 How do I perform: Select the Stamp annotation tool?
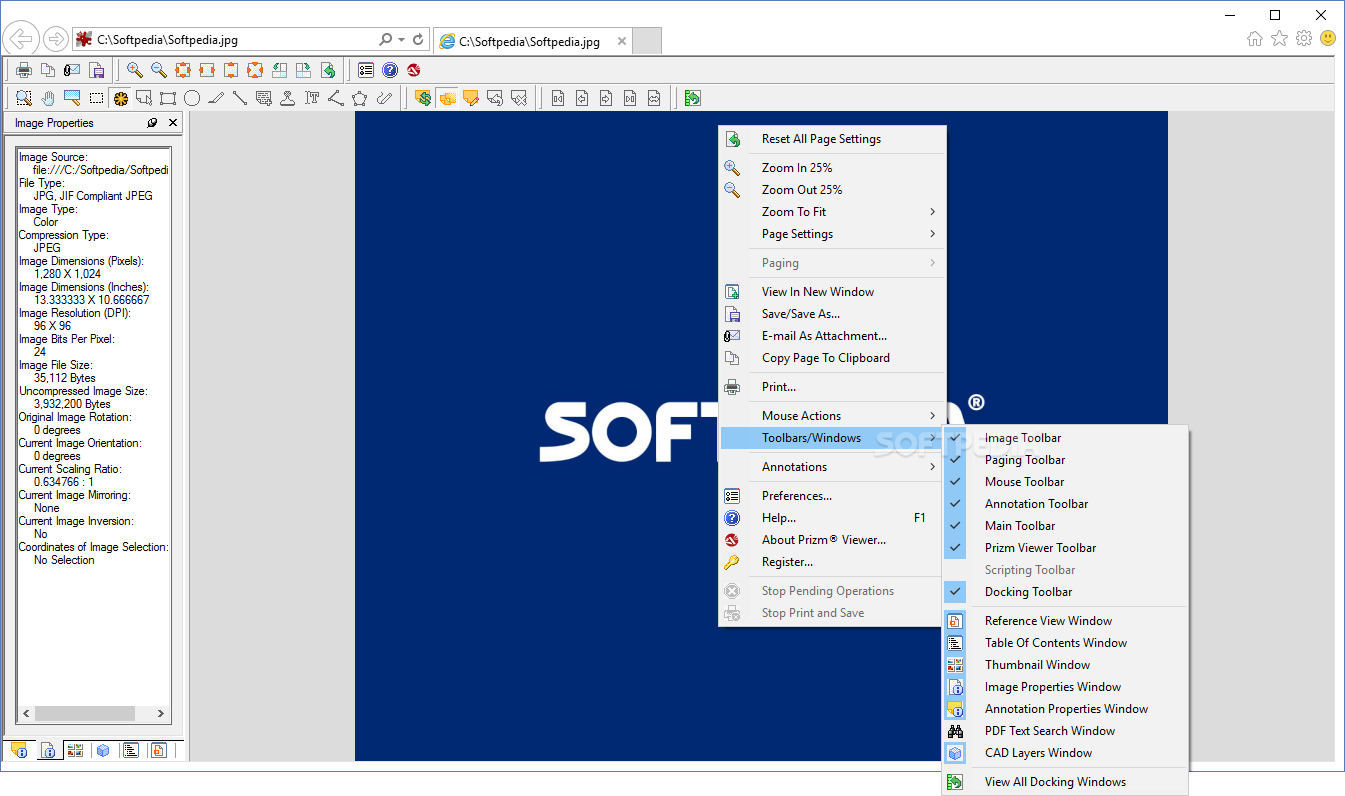(x=288, y=98)
